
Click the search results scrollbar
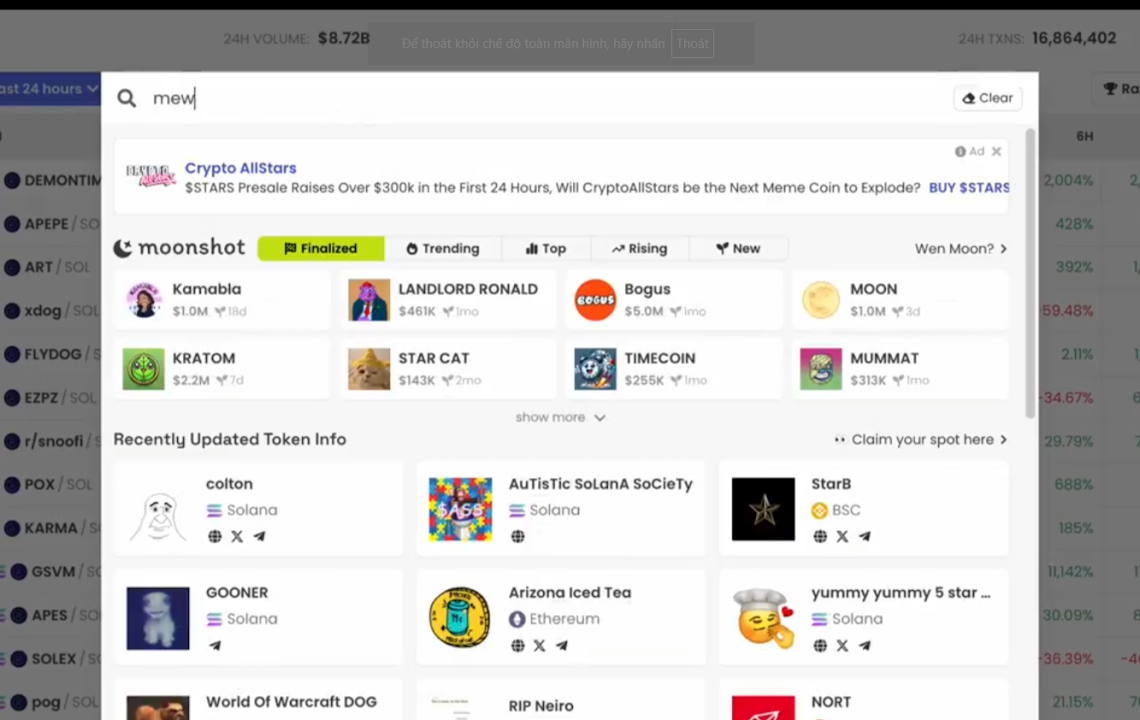point(1029,273)
